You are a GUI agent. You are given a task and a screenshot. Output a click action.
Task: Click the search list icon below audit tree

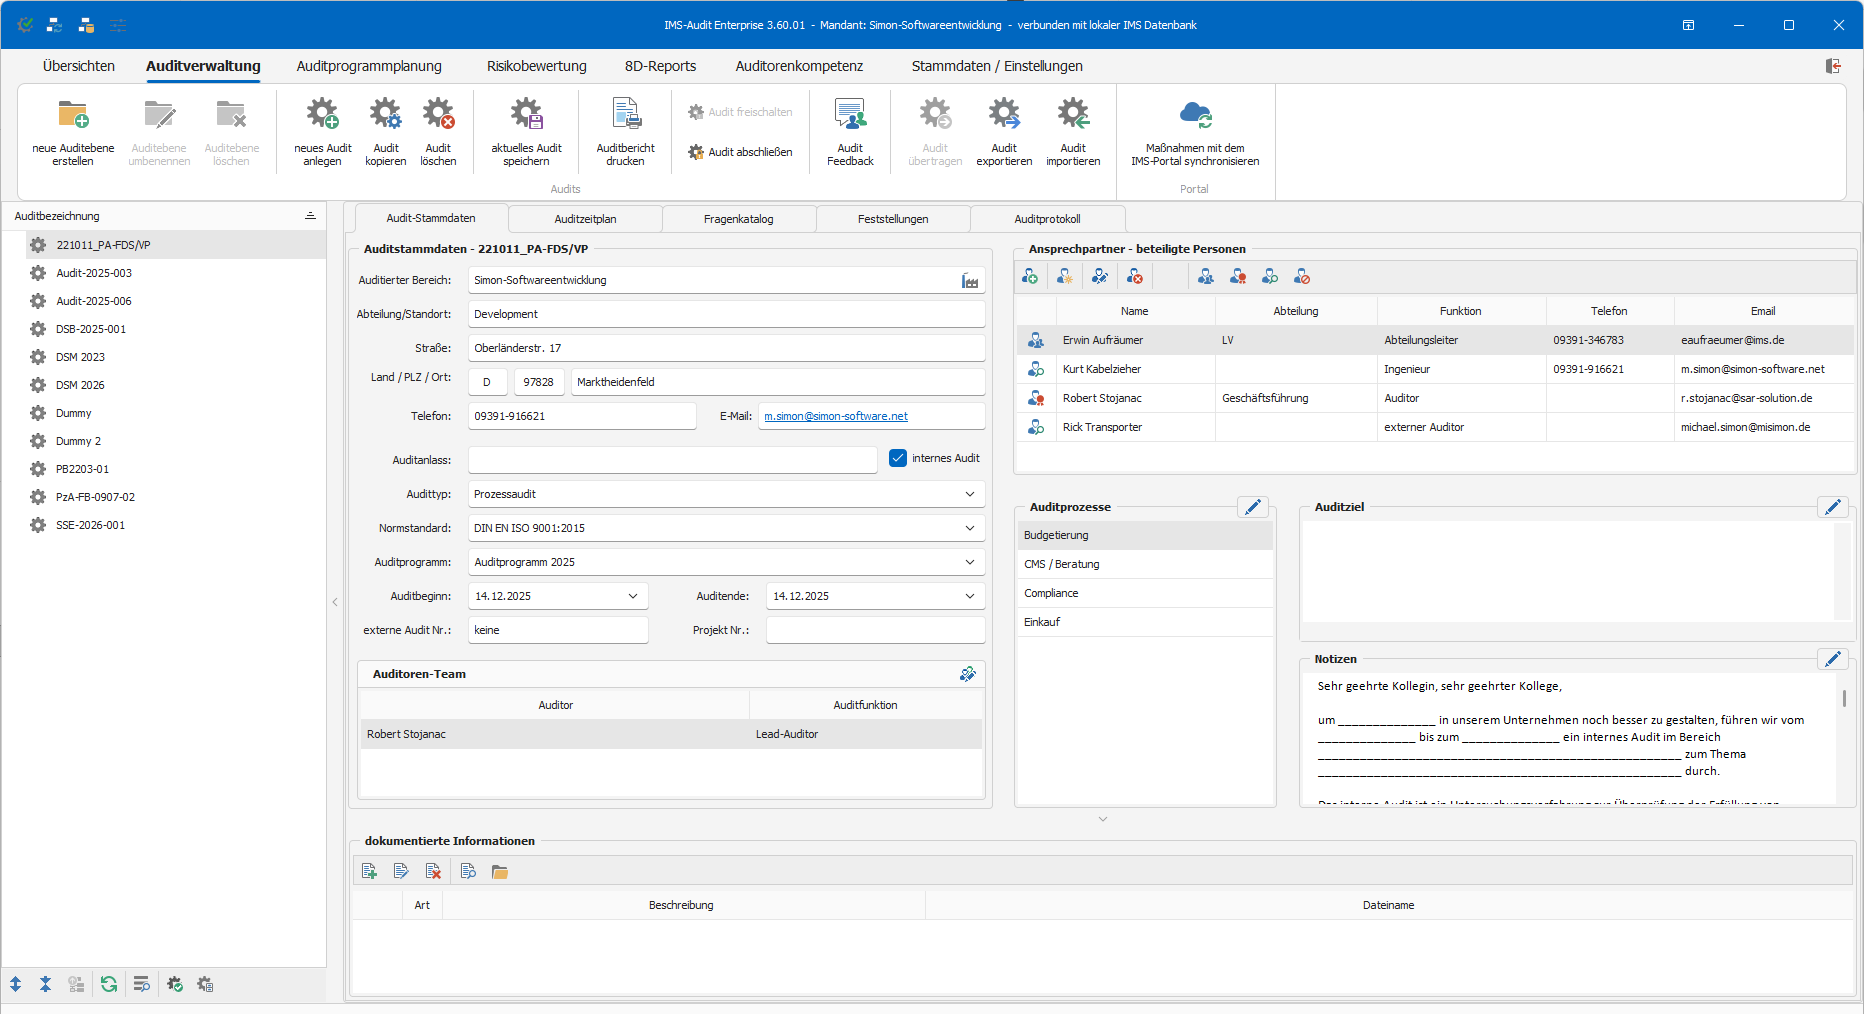(142, 984)
